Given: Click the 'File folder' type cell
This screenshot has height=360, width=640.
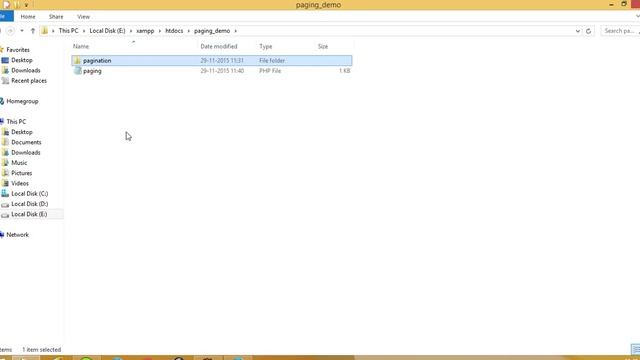Looking at the screenshot, I should [272, 60].
